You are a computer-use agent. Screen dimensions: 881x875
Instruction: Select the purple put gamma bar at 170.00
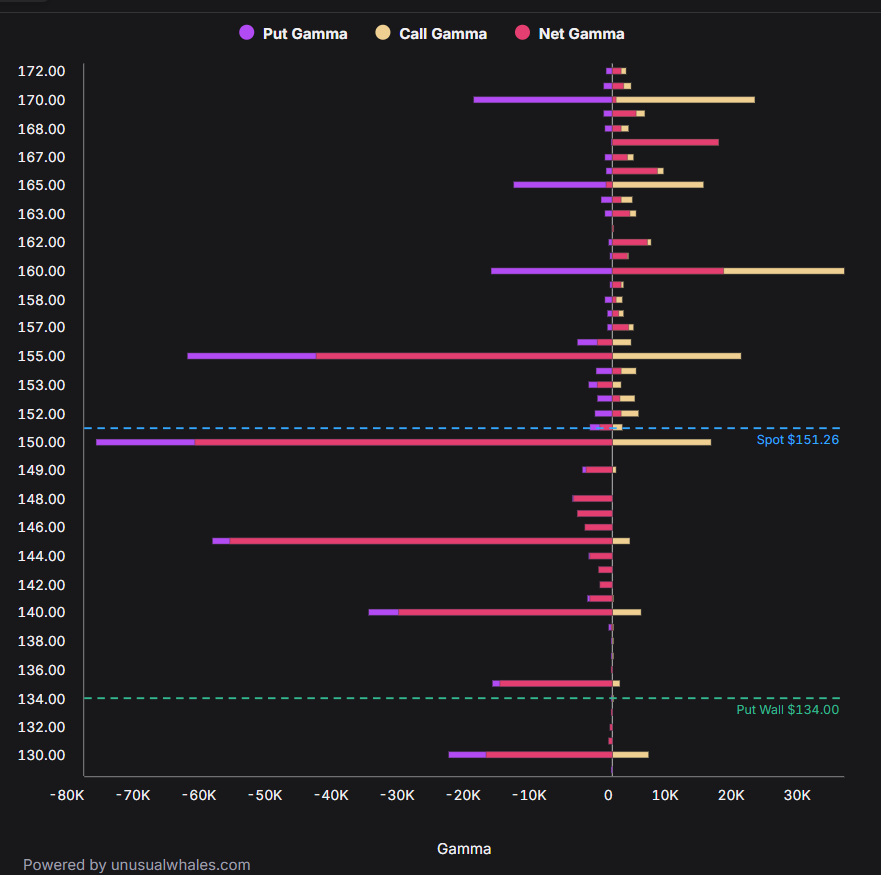(x=543, y=100)
